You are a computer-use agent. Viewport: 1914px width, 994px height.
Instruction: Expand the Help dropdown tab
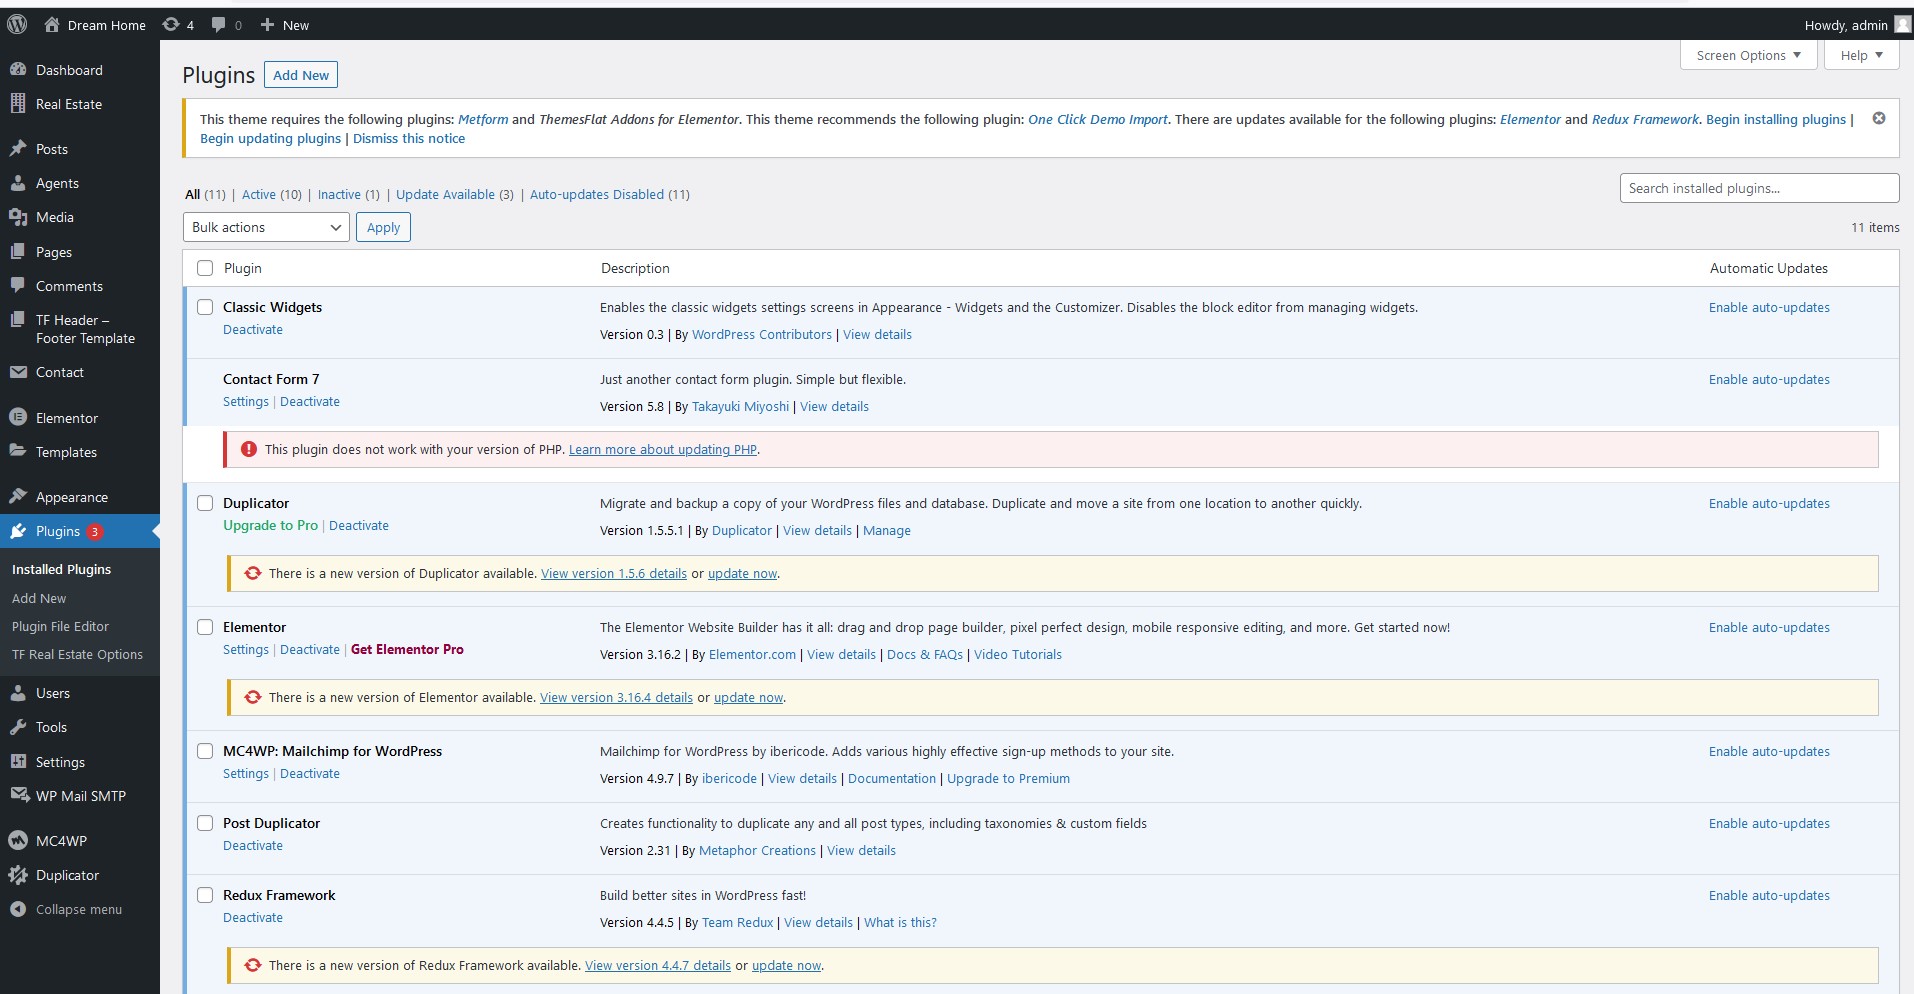click(x=1861, y=56)
